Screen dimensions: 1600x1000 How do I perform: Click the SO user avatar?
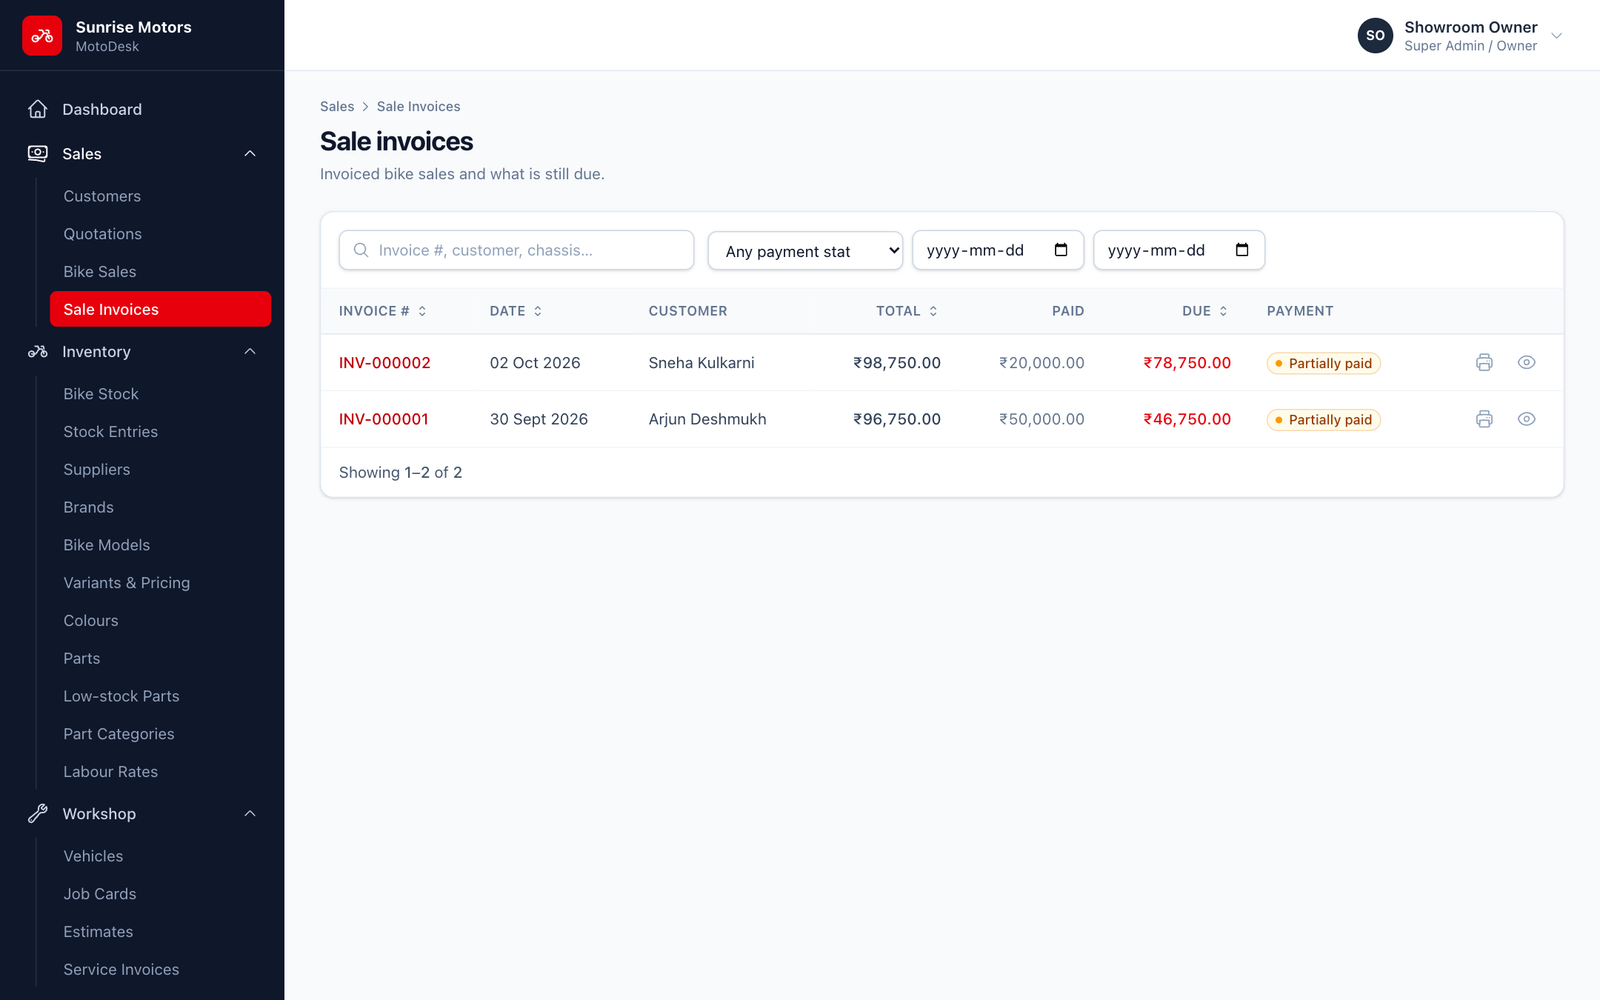click(x=1375, y=35)
